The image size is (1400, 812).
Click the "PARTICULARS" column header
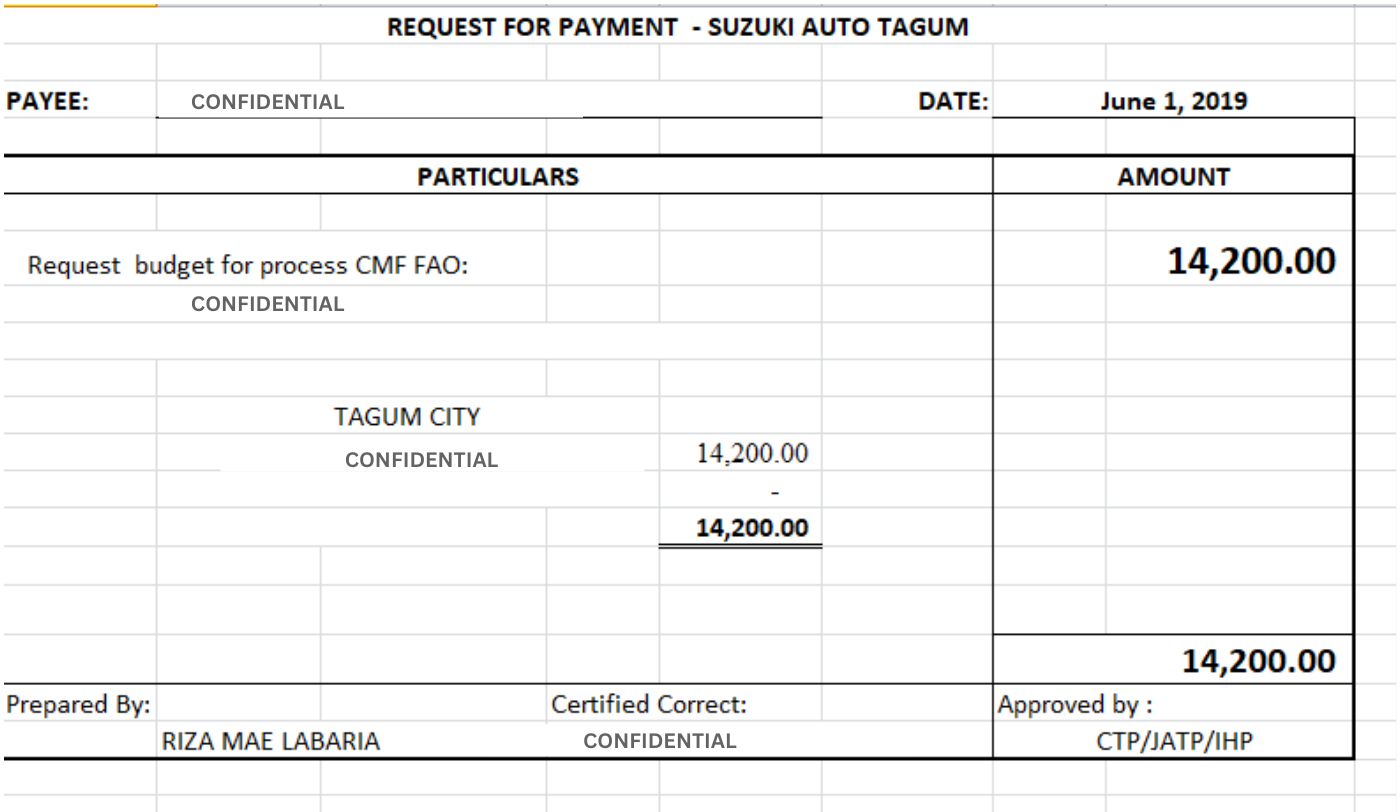tap(498, 177)
